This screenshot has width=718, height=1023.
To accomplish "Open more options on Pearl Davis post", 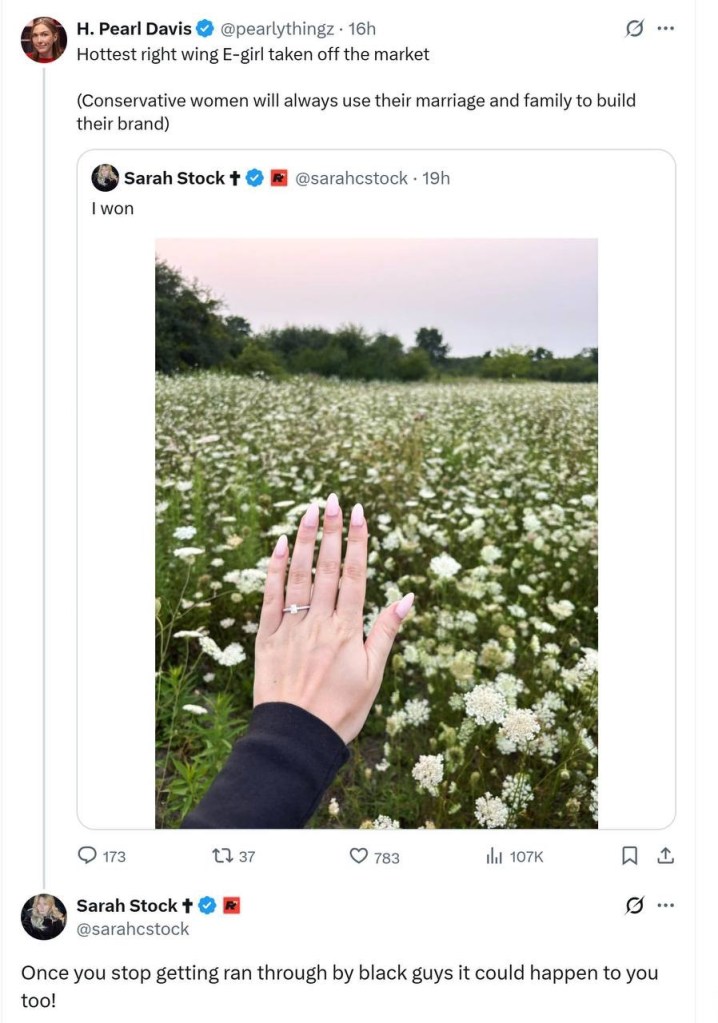I will tap(666, 30).
